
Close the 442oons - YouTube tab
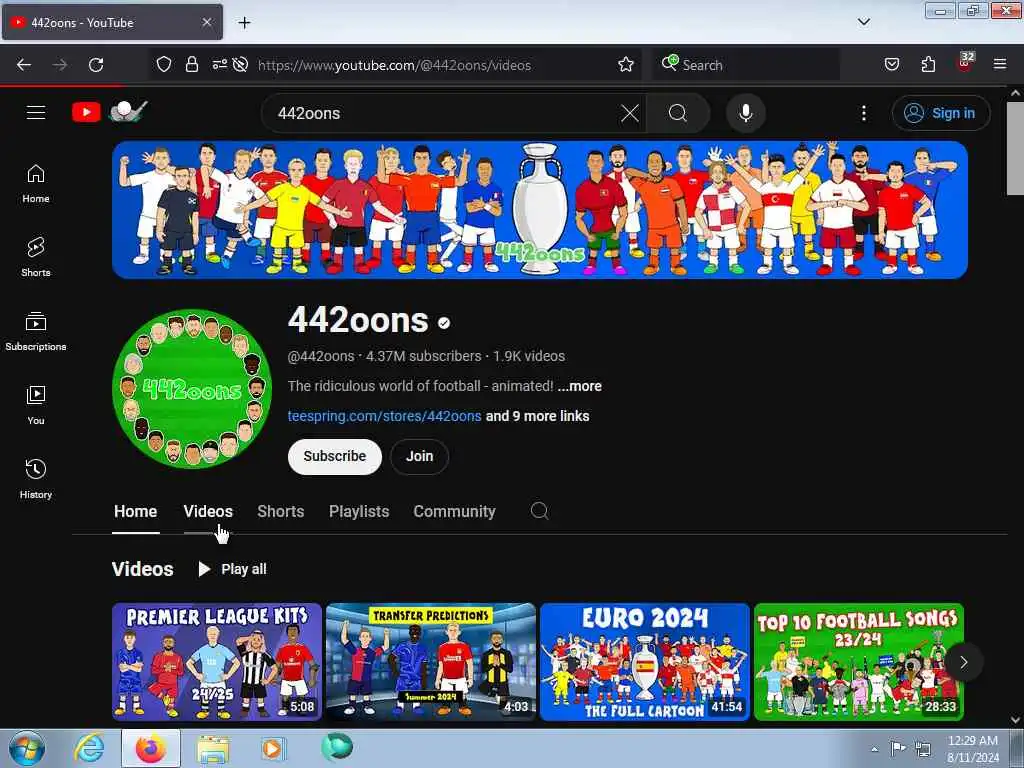pos(206,22)
